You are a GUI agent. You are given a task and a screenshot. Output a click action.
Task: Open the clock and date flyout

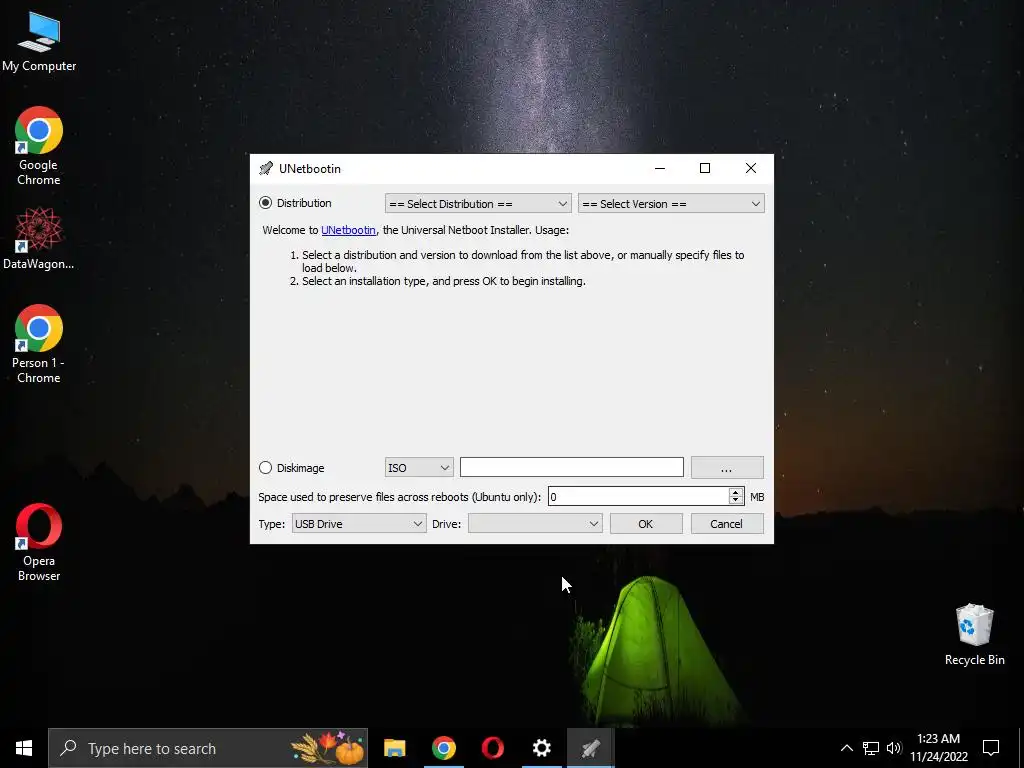[938, 748]
